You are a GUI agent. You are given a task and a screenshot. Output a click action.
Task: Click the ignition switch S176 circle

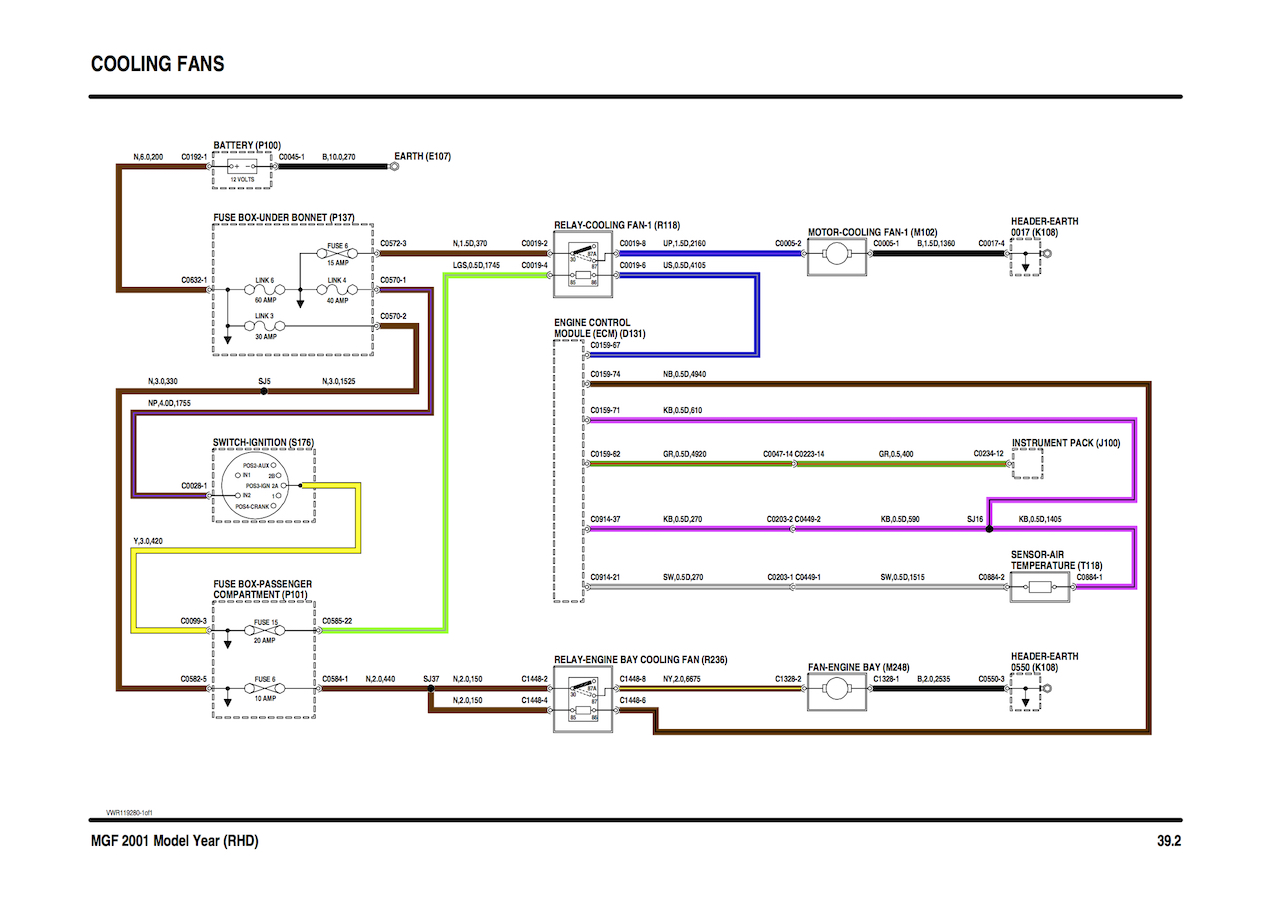click(263, 485)
